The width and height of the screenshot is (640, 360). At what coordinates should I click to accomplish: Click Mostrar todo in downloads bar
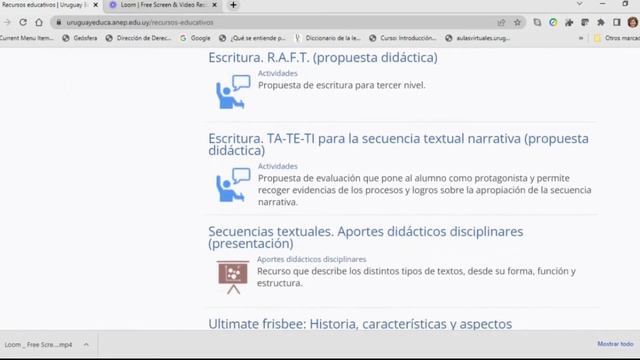[x=615, y=344]
